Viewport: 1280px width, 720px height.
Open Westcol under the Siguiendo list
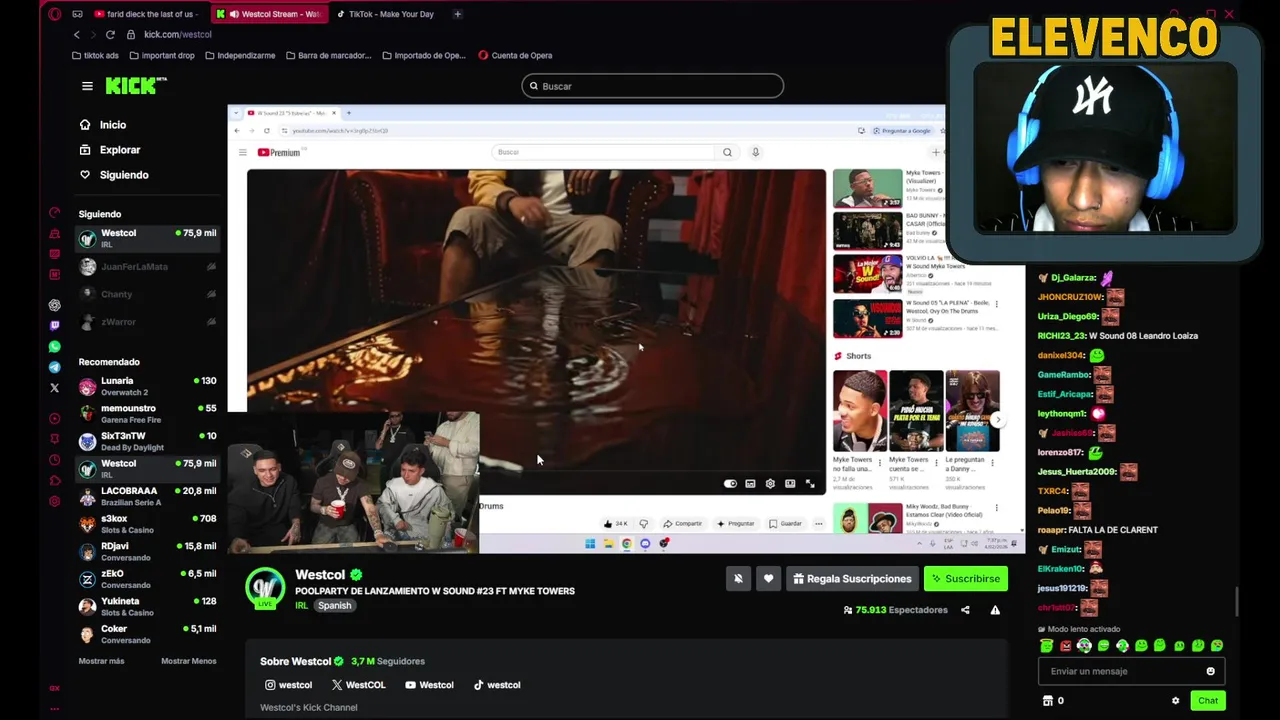(x=148, y=238)
